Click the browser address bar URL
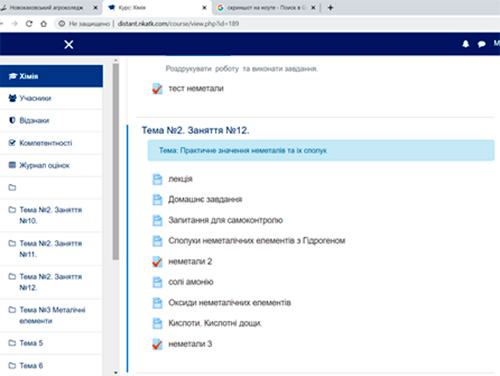Viewport: 500px width, 376px height. click(x=178, y=24)
